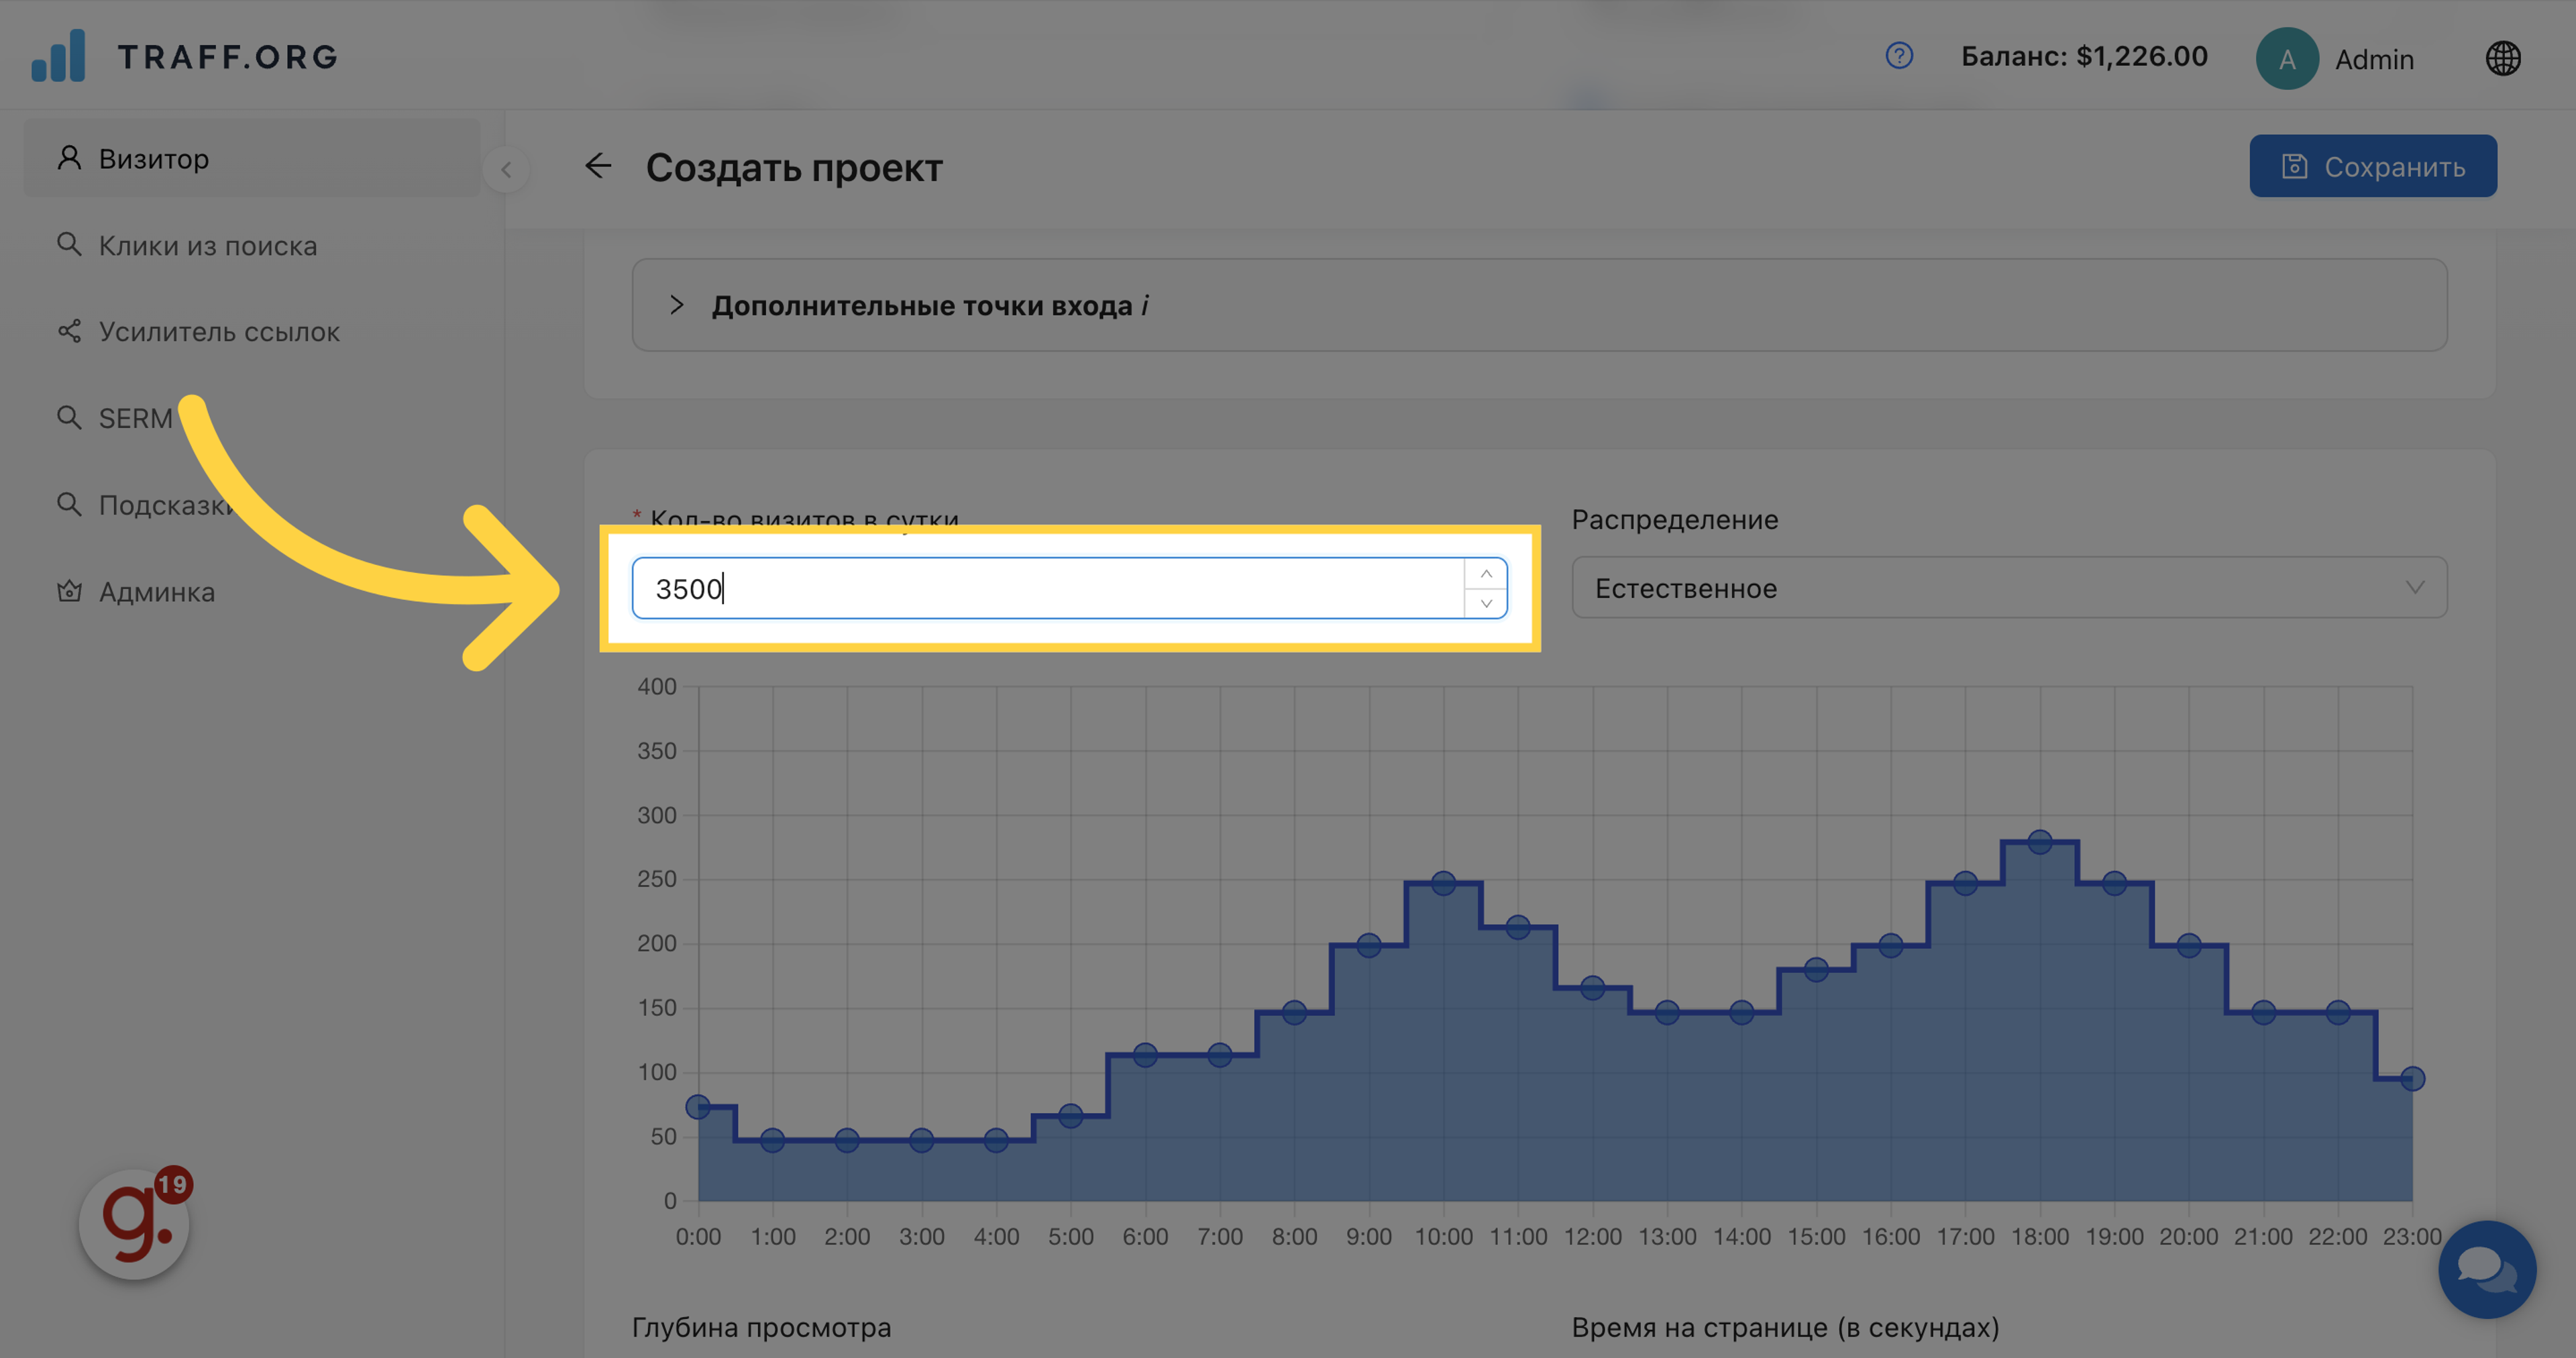Open the g. widget with 19 badge
Viewport: 2576px width, 1358px height.
135,1222
